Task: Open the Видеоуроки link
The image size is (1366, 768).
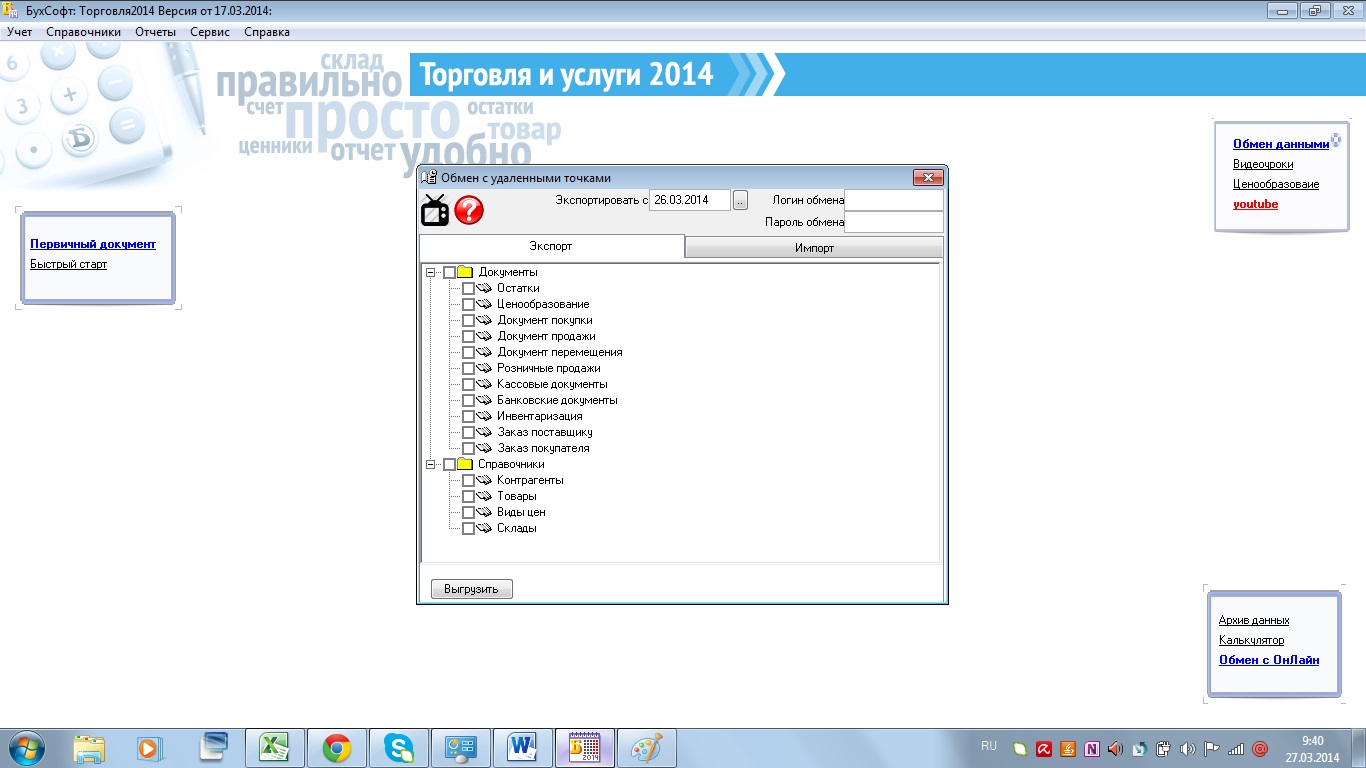Action: (x=1262, y=164)
